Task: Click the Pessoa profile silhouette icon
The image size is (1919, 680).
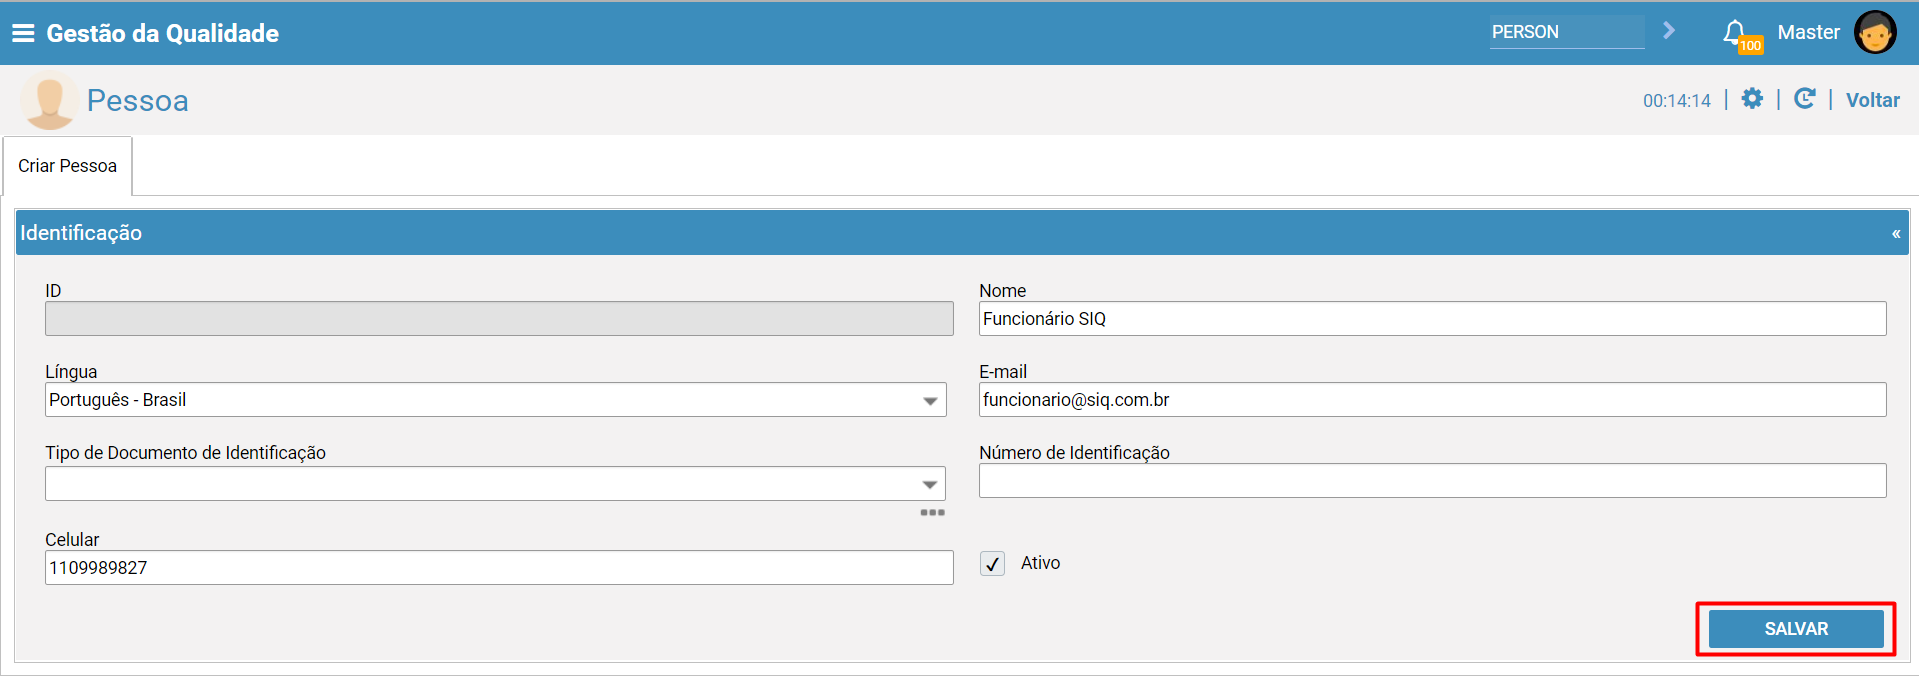Action: 49,100
